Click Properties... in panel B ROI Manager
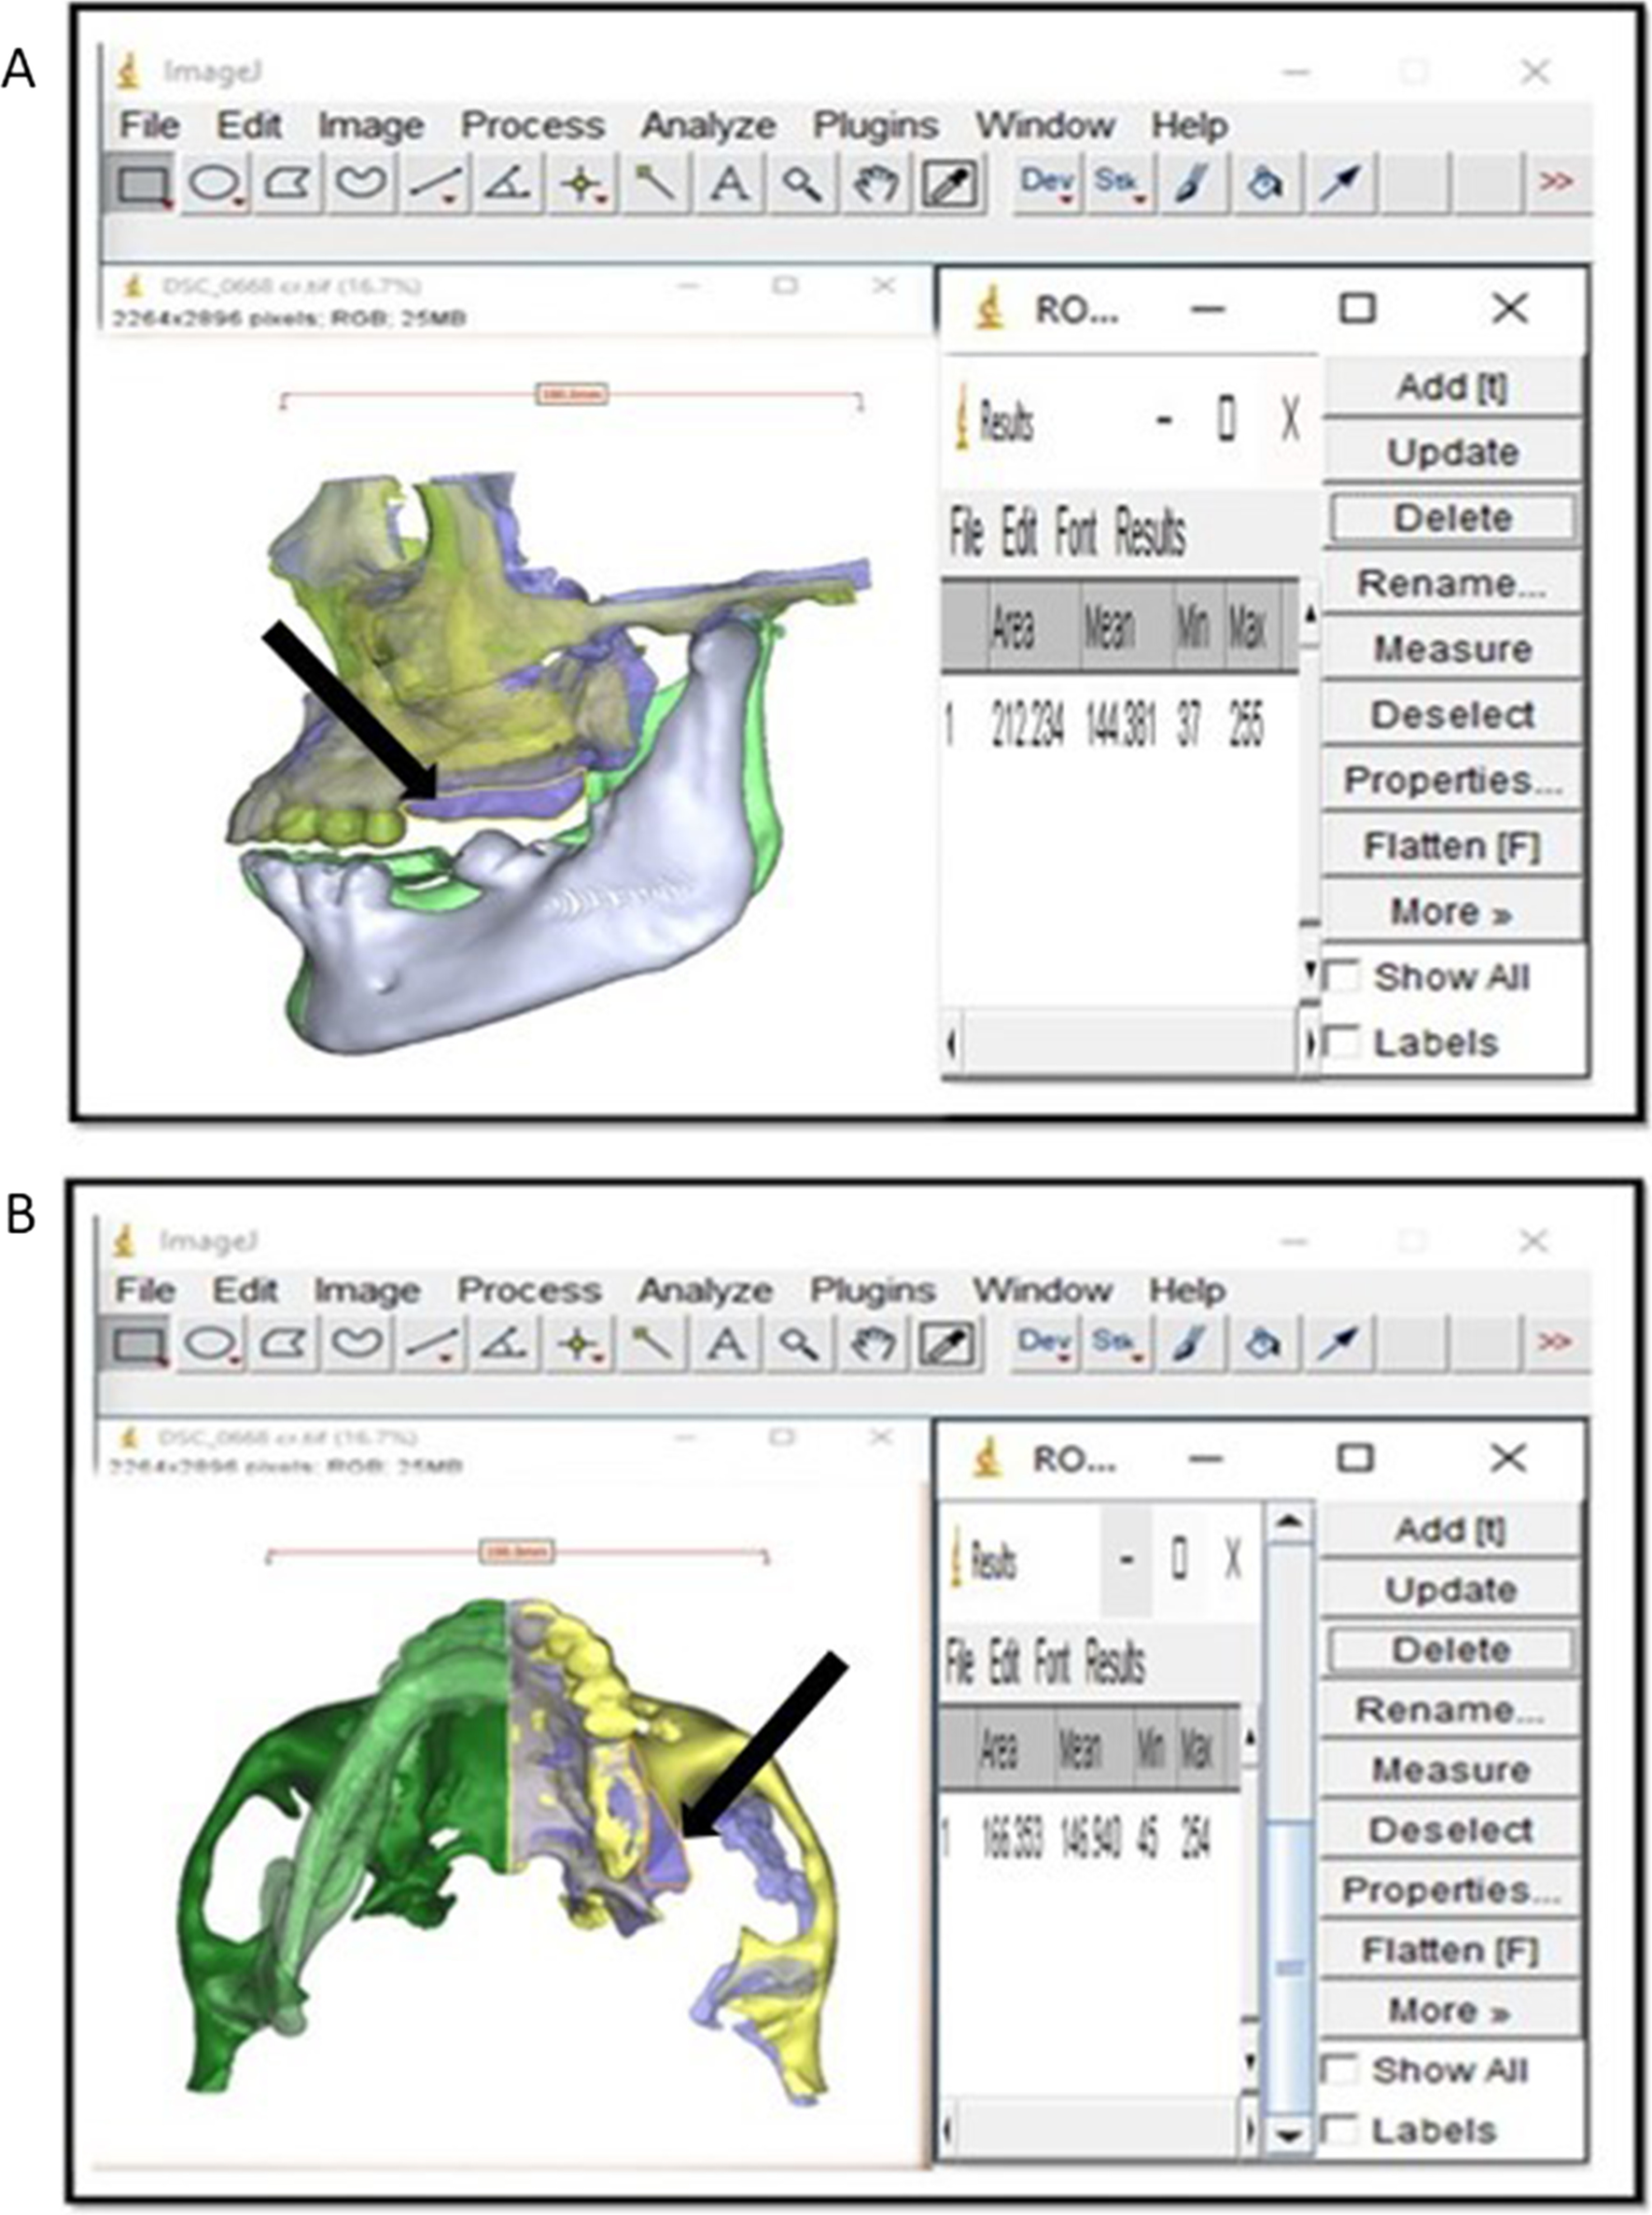 pos(1450,1889)
